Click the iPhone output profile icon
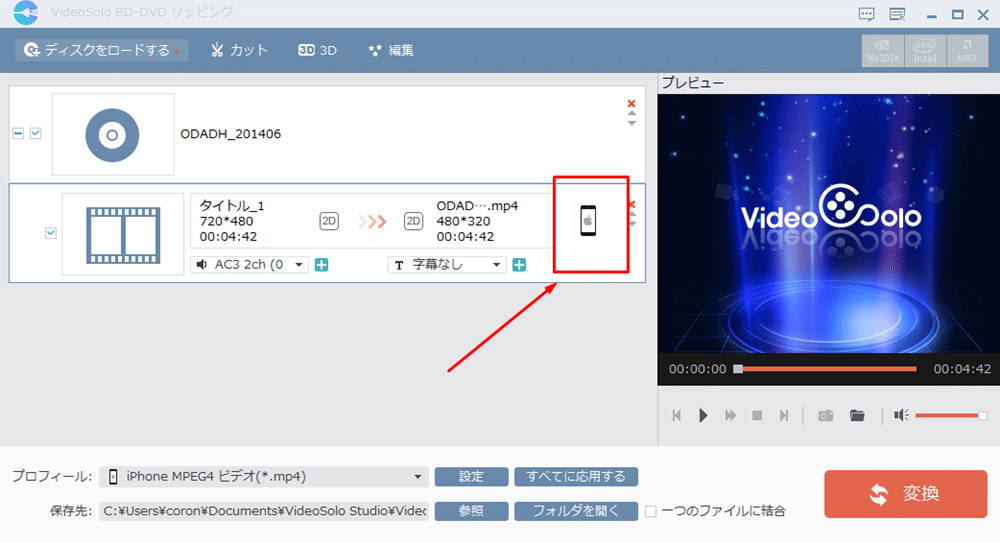1000x543 pixels. click(588, 221)
